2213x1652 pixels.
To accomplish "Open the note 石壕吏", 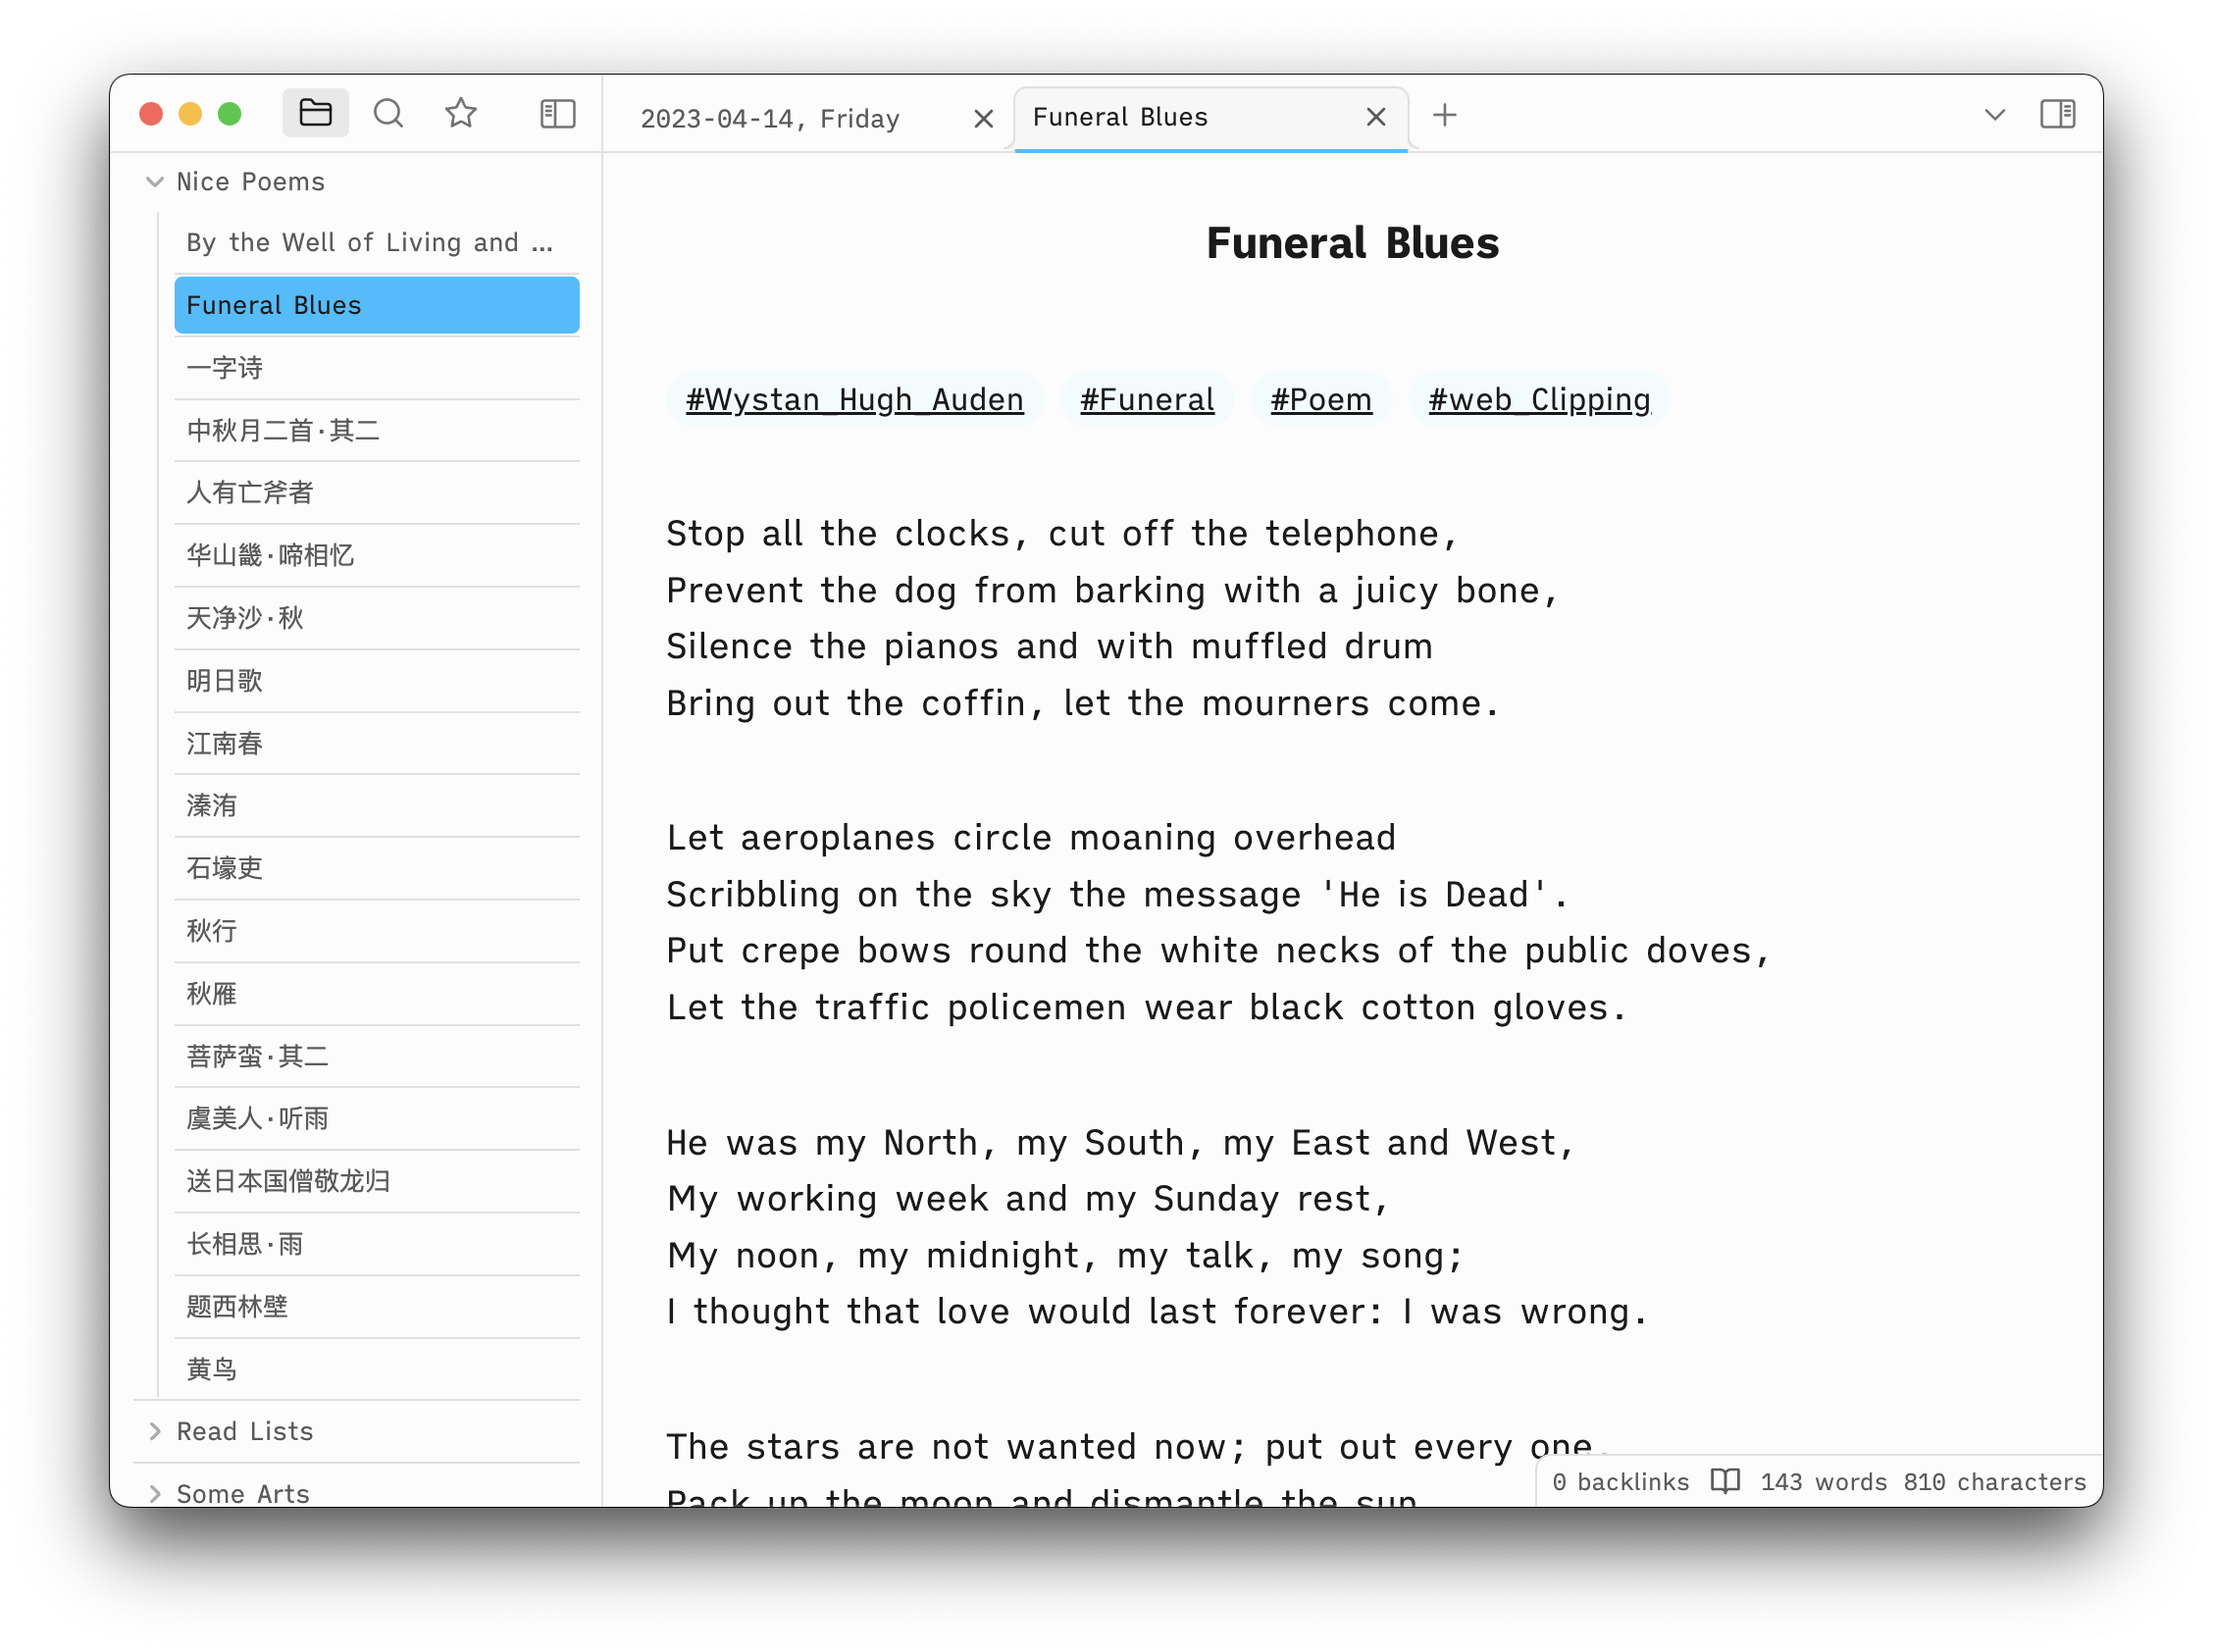I will pyautogui.click(x=376, y=869).
